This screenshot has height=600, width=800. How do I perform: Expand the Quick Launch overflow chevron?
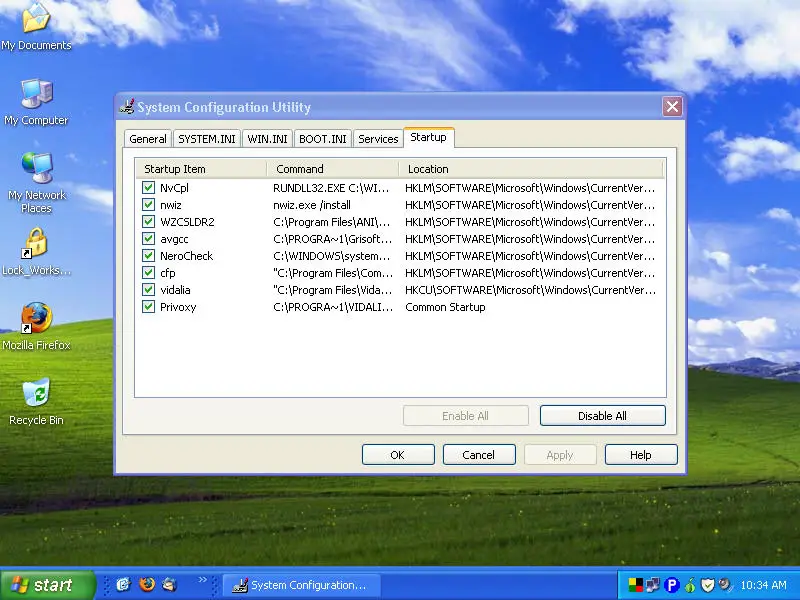pyautogui.click(x=203, y=580)
